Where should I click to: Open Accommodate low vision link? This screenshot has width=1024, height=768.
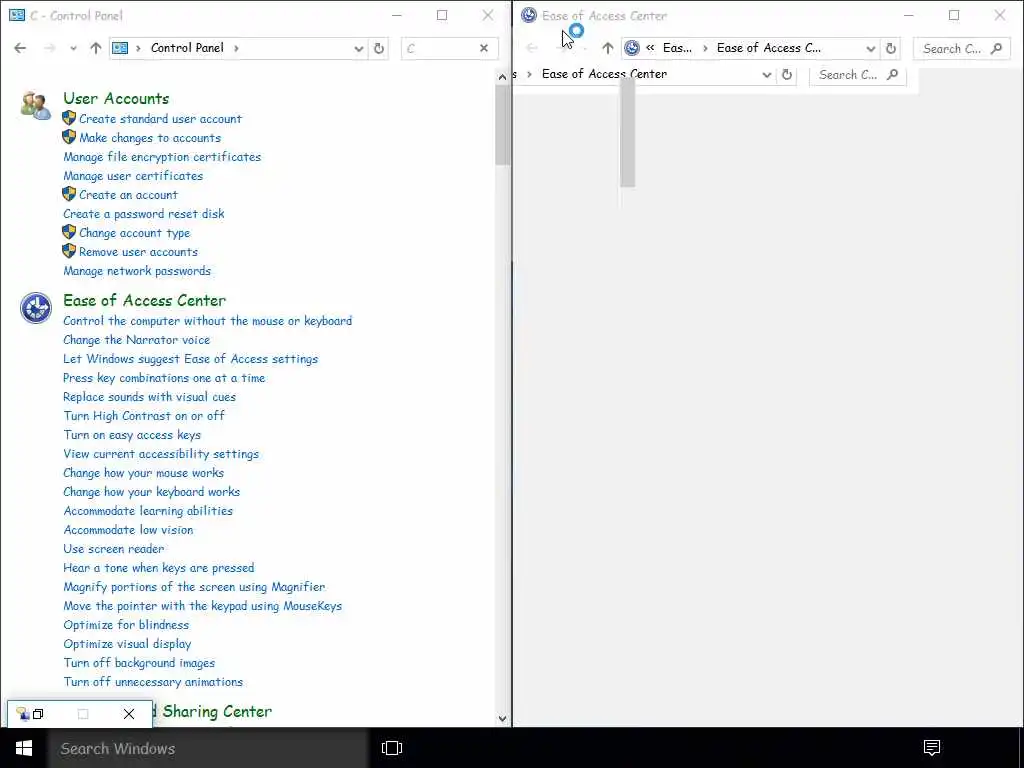[128, 529]
